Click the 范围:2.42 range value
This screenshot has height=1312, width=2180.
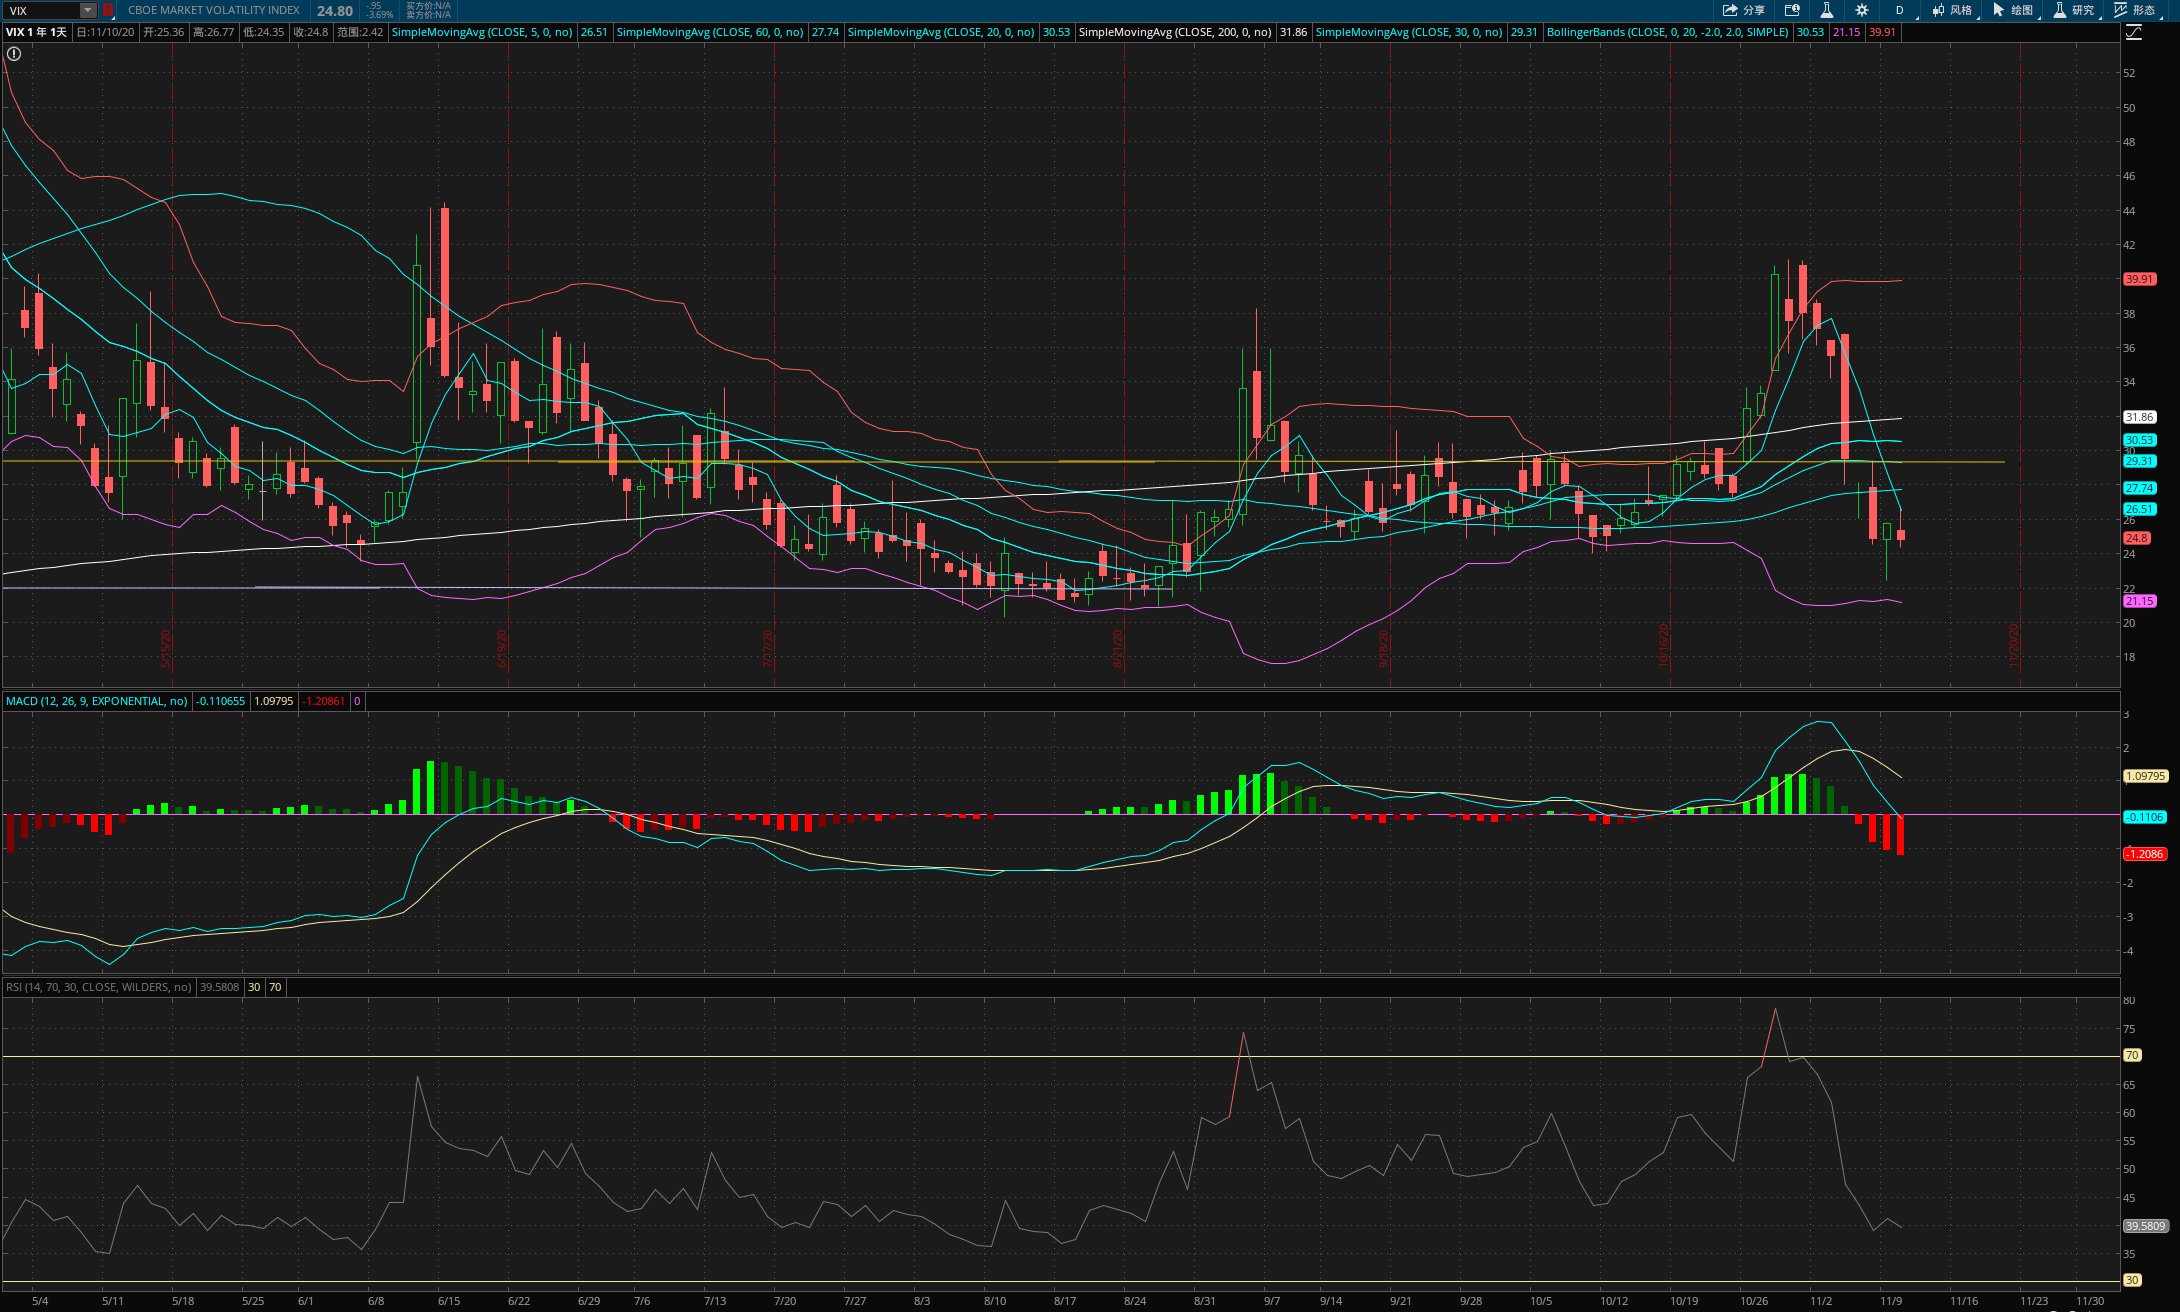[x=360, y=32]
